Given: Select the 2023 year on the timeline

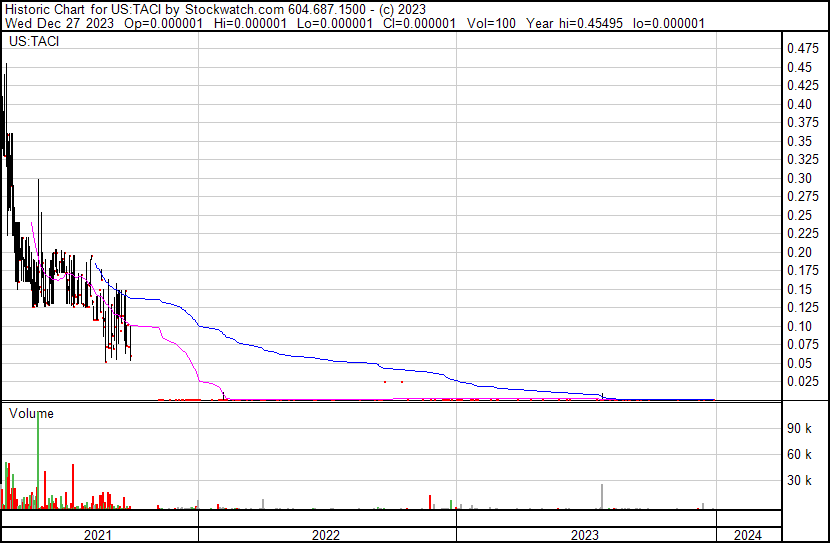Looking at the screenshot, I should (584, 535).
